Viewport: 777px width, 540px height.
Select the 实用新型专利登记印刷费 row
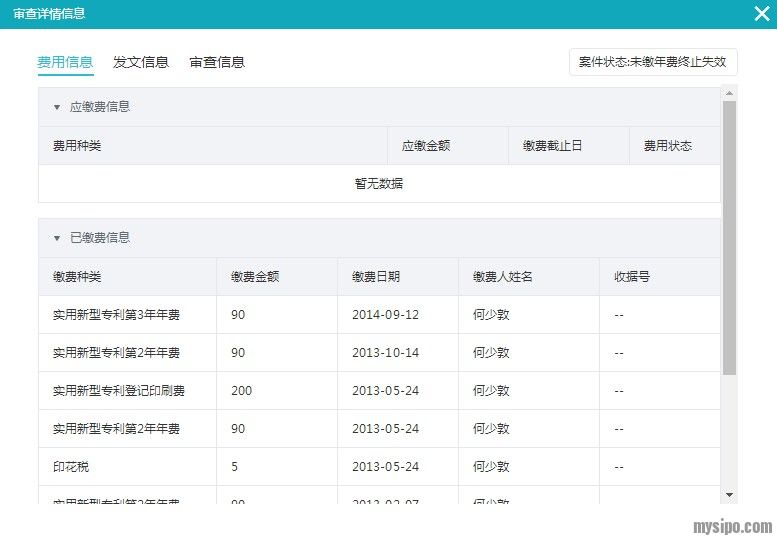pos(118,391)
